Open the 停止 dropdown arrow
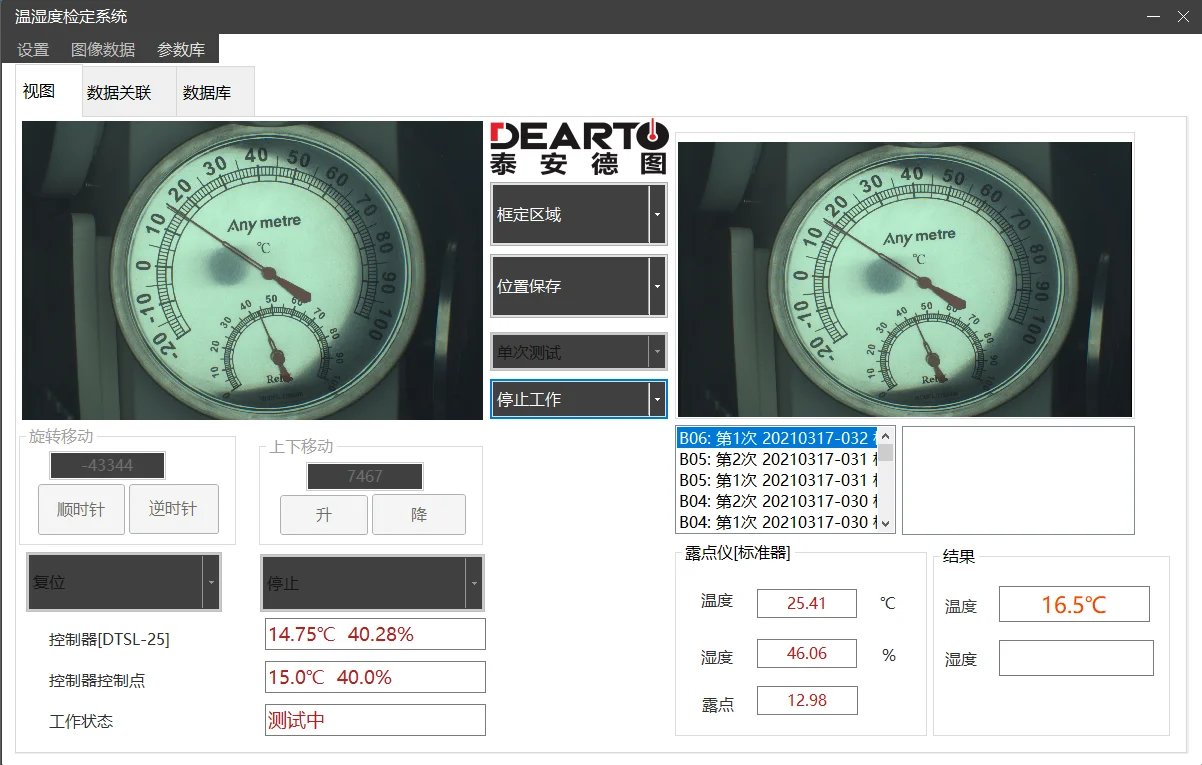The height and width of the screenshot is (765, 1202). [x=474, y=583]
